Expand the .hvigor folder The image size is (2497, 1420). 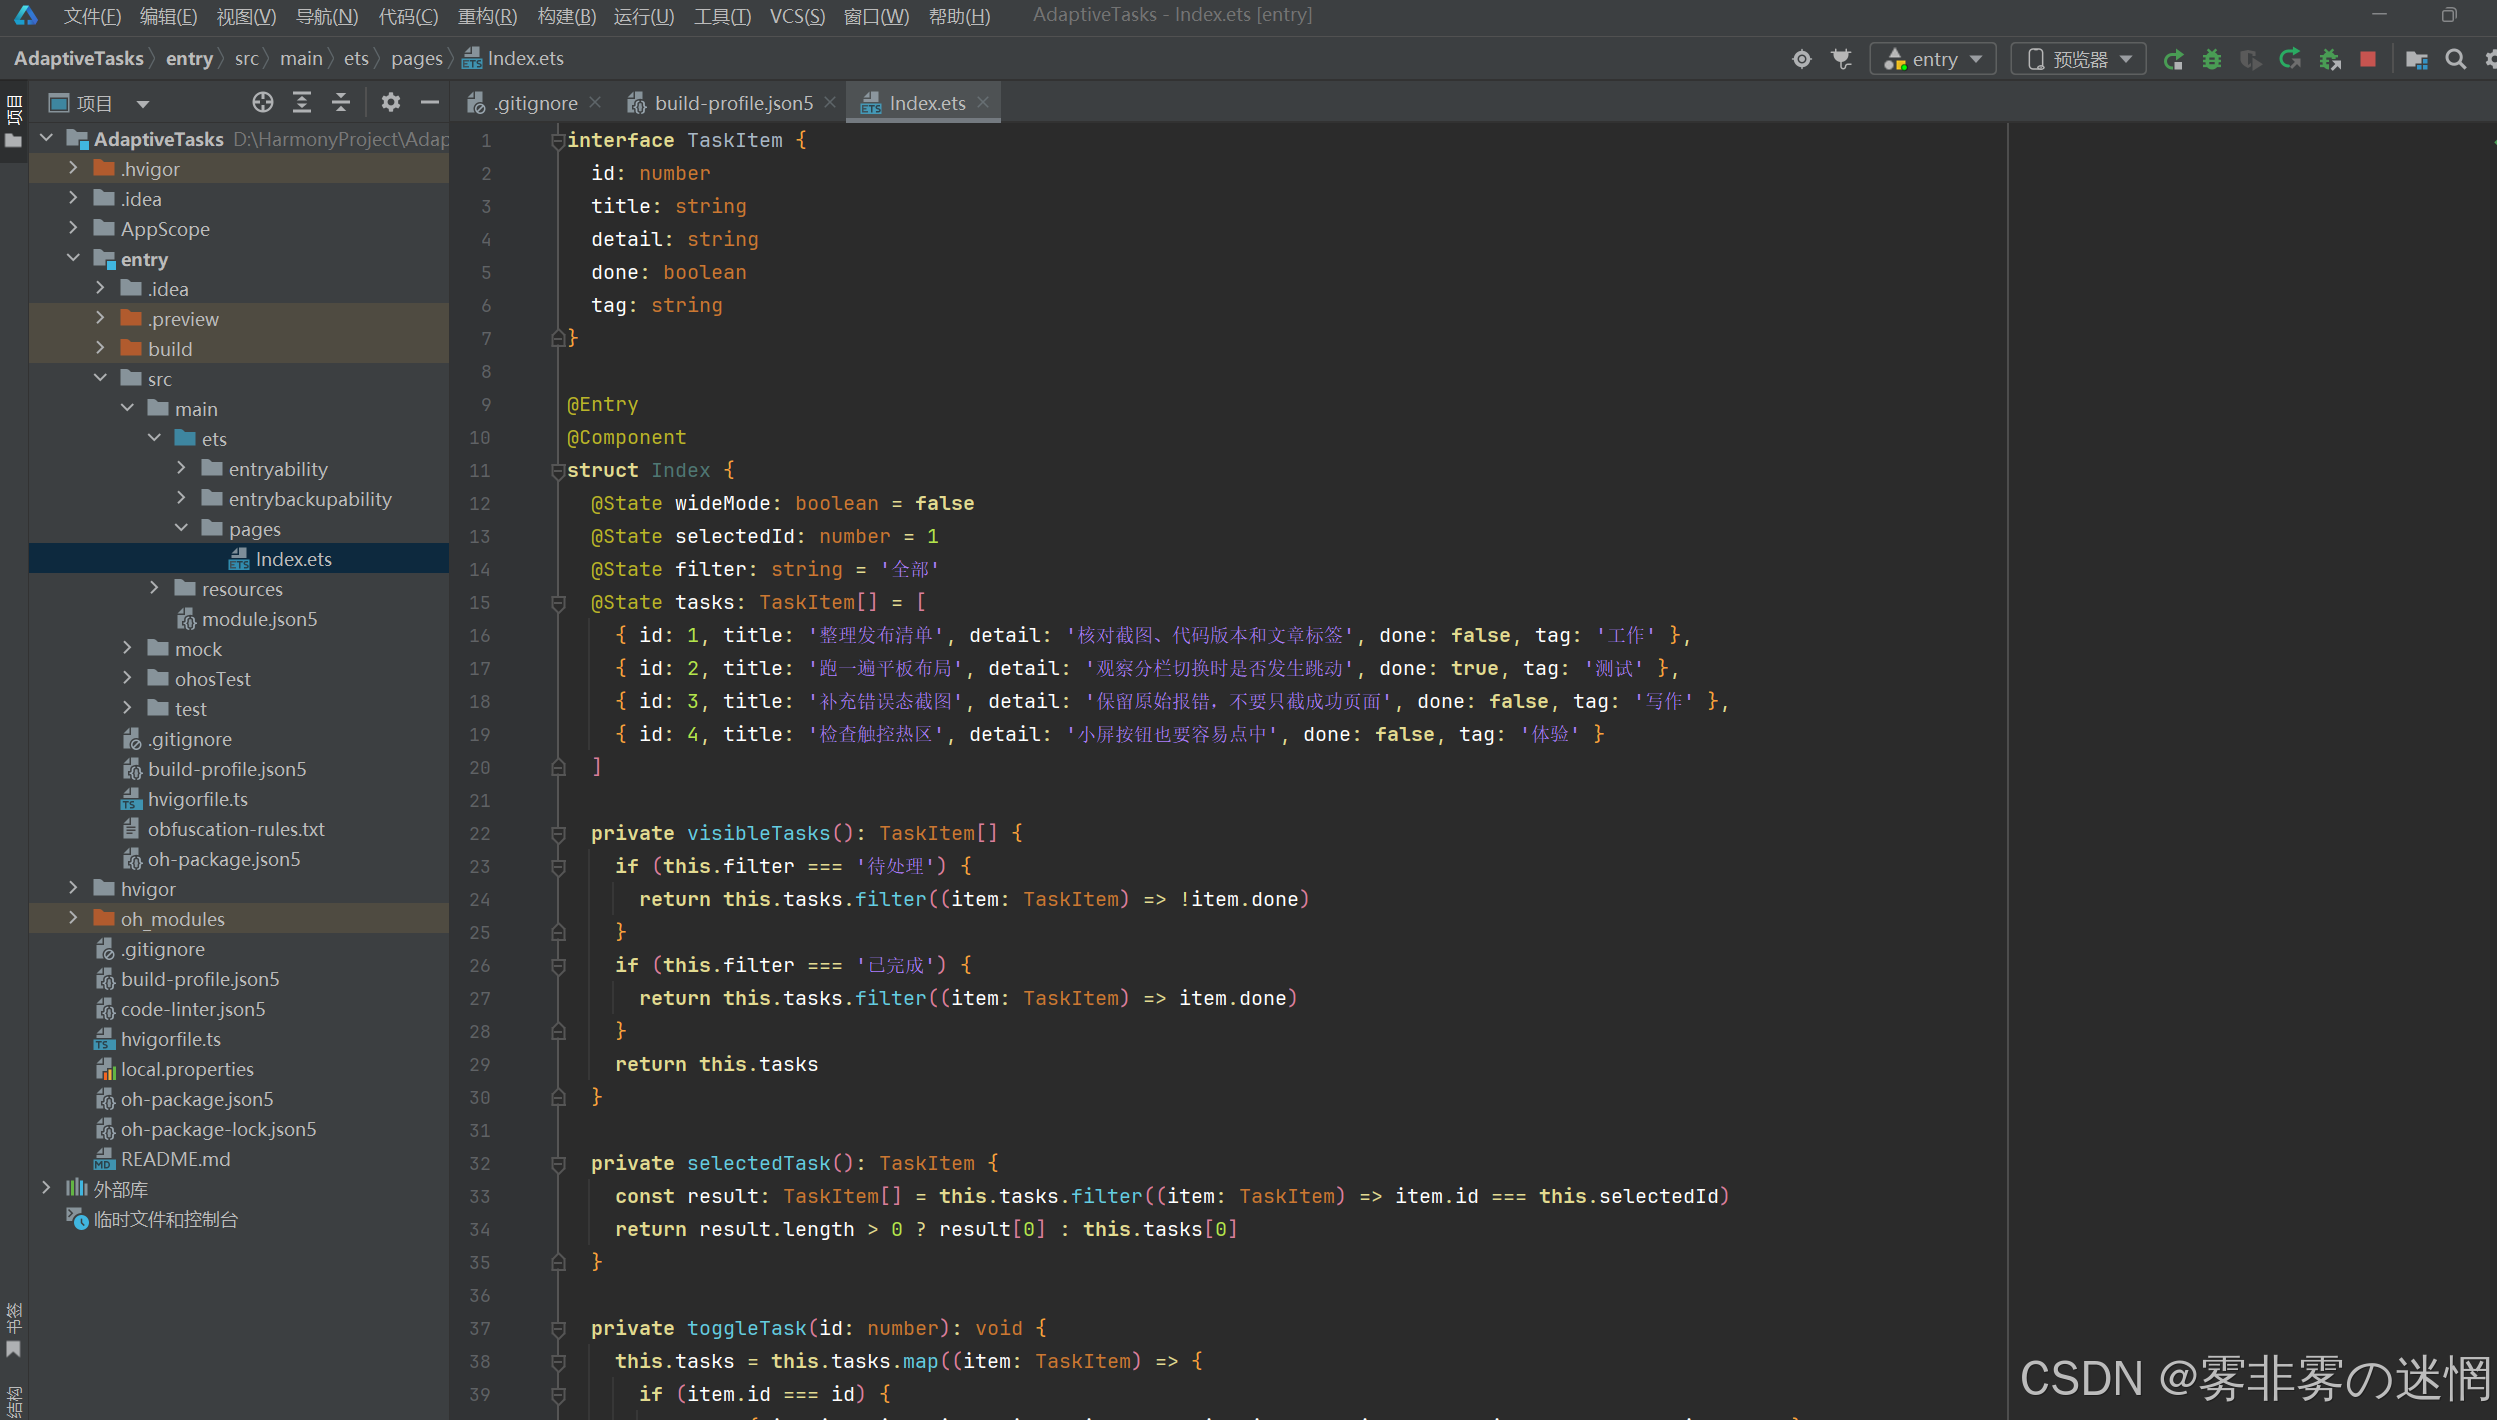[x=73, y=168]
